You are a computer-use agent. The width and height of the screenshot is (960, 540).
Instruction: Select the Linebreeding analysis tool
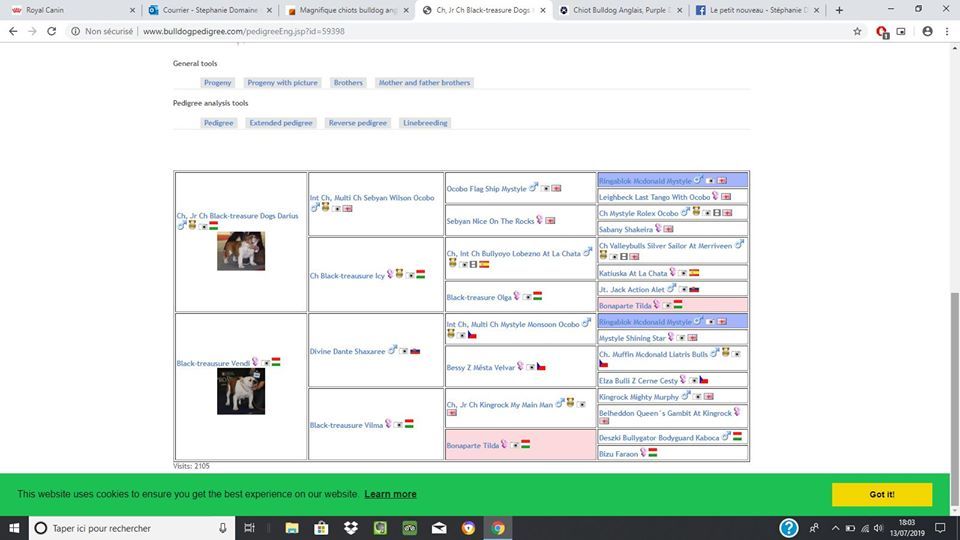[x=425, y=123]
